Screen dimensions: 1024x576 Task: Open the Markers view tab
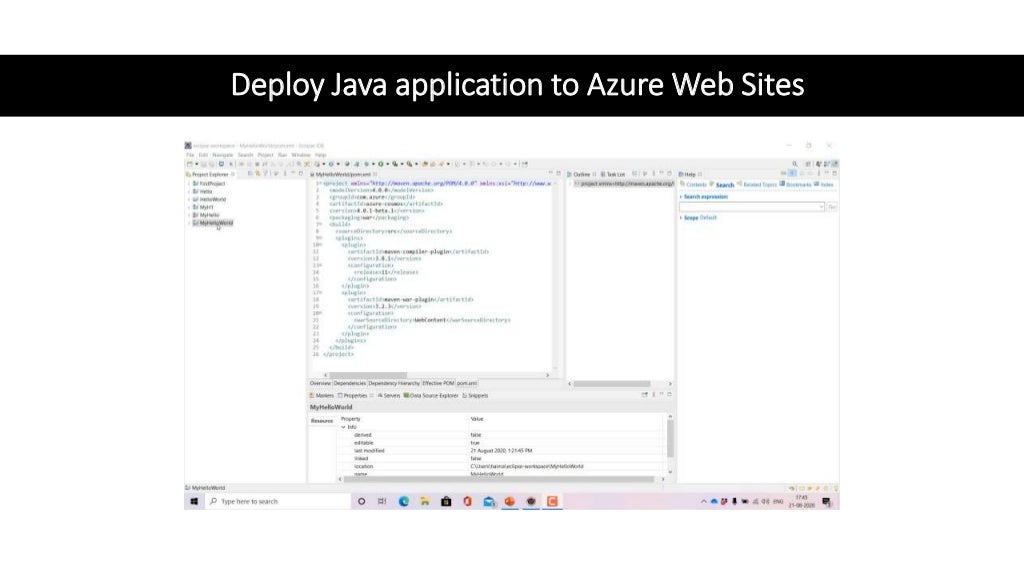[321, 396]
